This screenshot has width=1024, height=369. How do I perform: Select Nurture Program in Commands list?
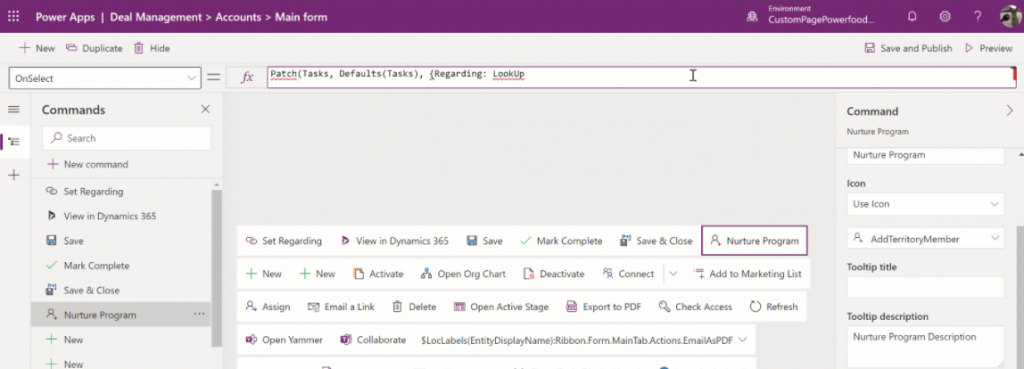coord(121,315)
